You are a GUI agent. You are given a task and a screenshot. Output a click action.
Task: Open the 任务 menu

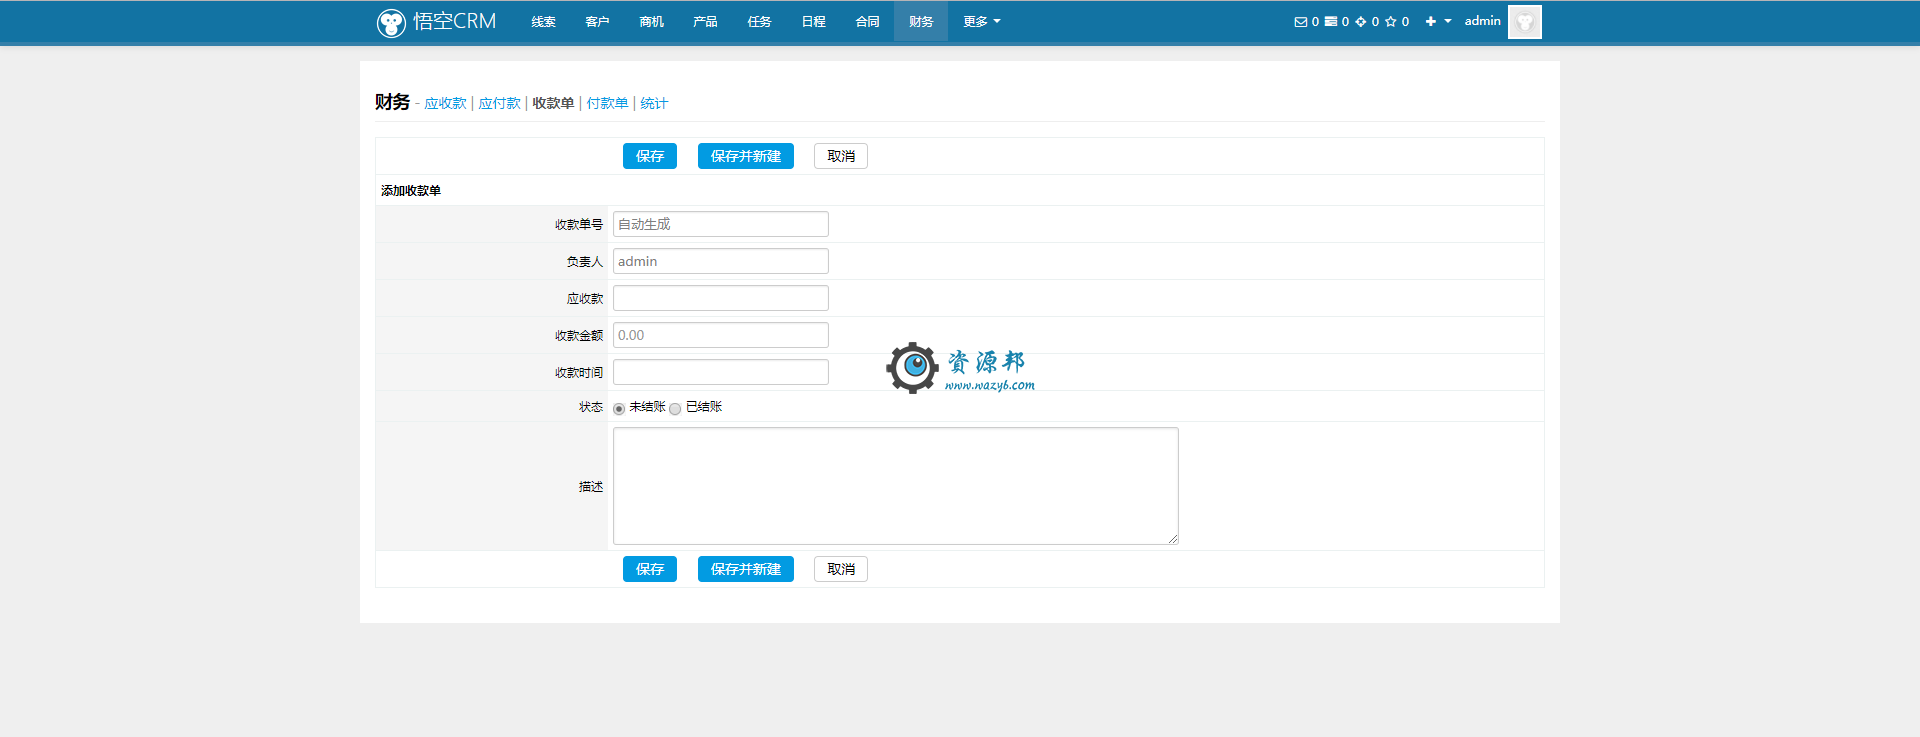pyautogui.click(x=759, y=21)
